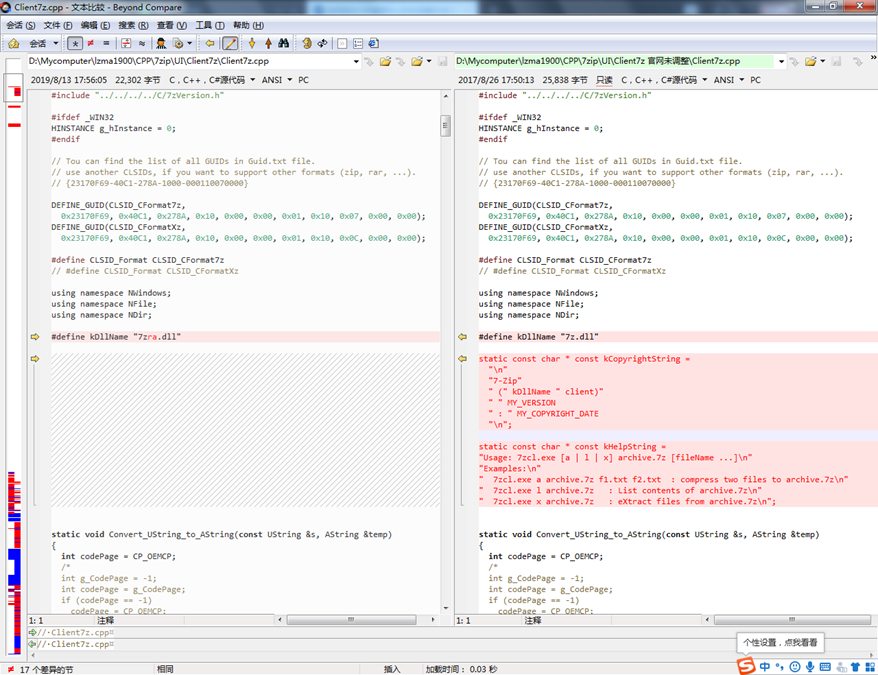The image size is (878, 675).
Task: Click copy arrow beside right kCopyrightString block
Action: click(x=463, y=359)
